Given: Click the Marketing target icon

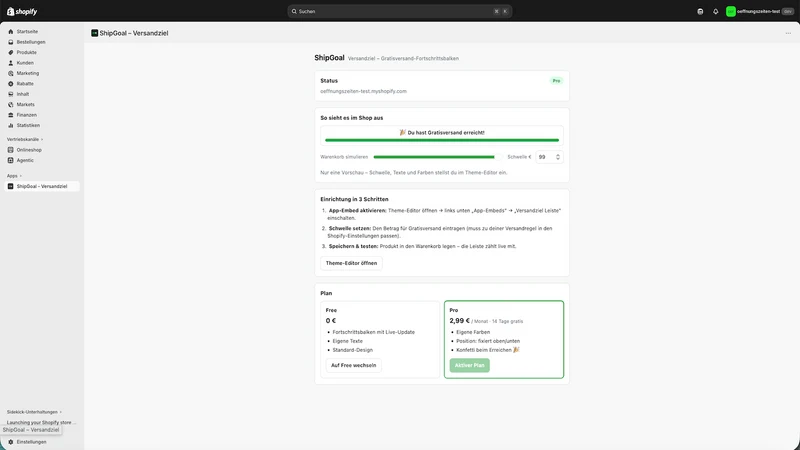Looking at the screenshot, I should [11, 73].
